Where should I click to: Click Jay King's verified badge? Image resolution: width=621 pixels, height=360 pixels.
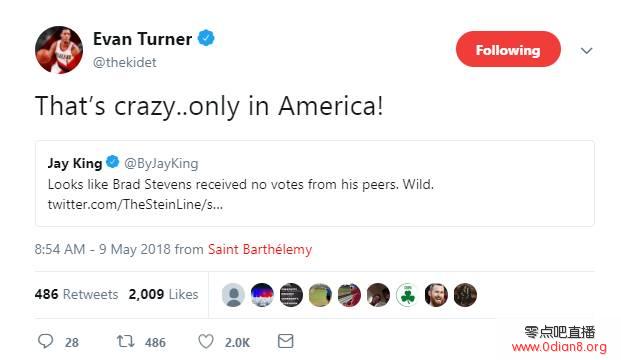tap(112, 162)
